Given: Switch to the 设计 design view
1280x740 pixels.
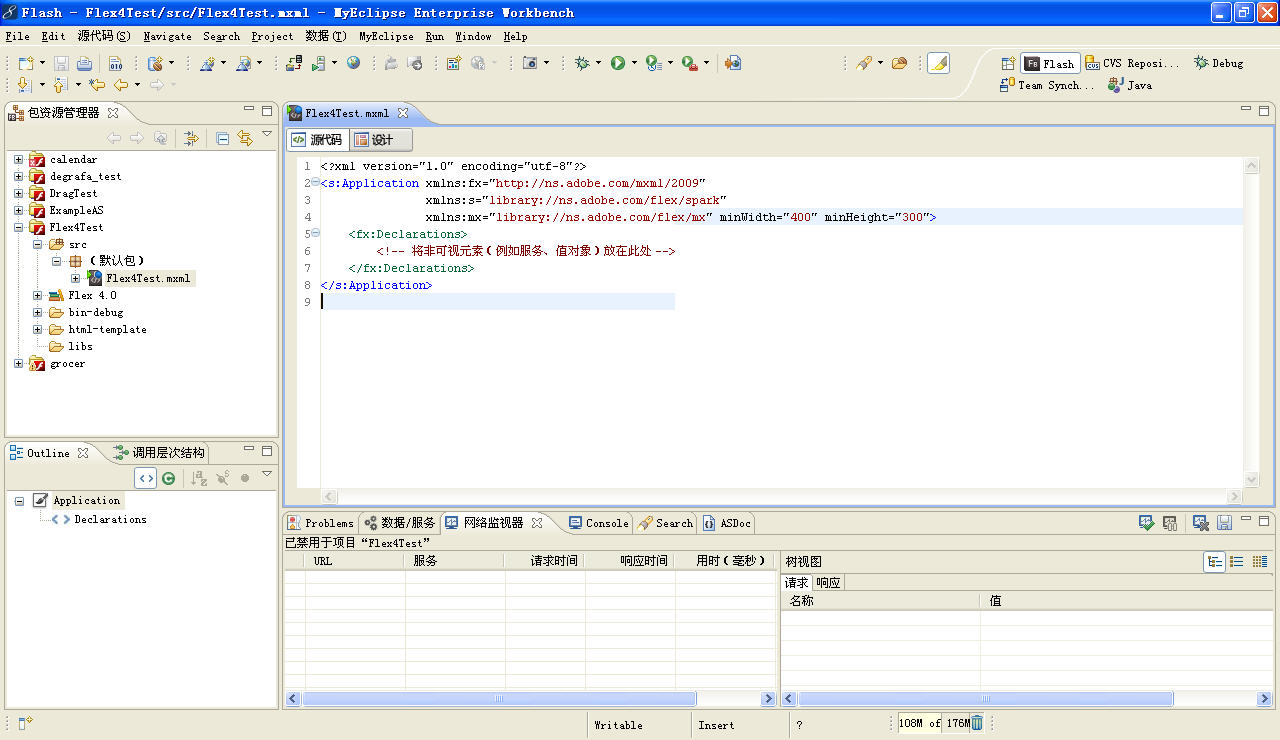Looking at the screenshot, I should pyautogui.click(x=379, y=139).
